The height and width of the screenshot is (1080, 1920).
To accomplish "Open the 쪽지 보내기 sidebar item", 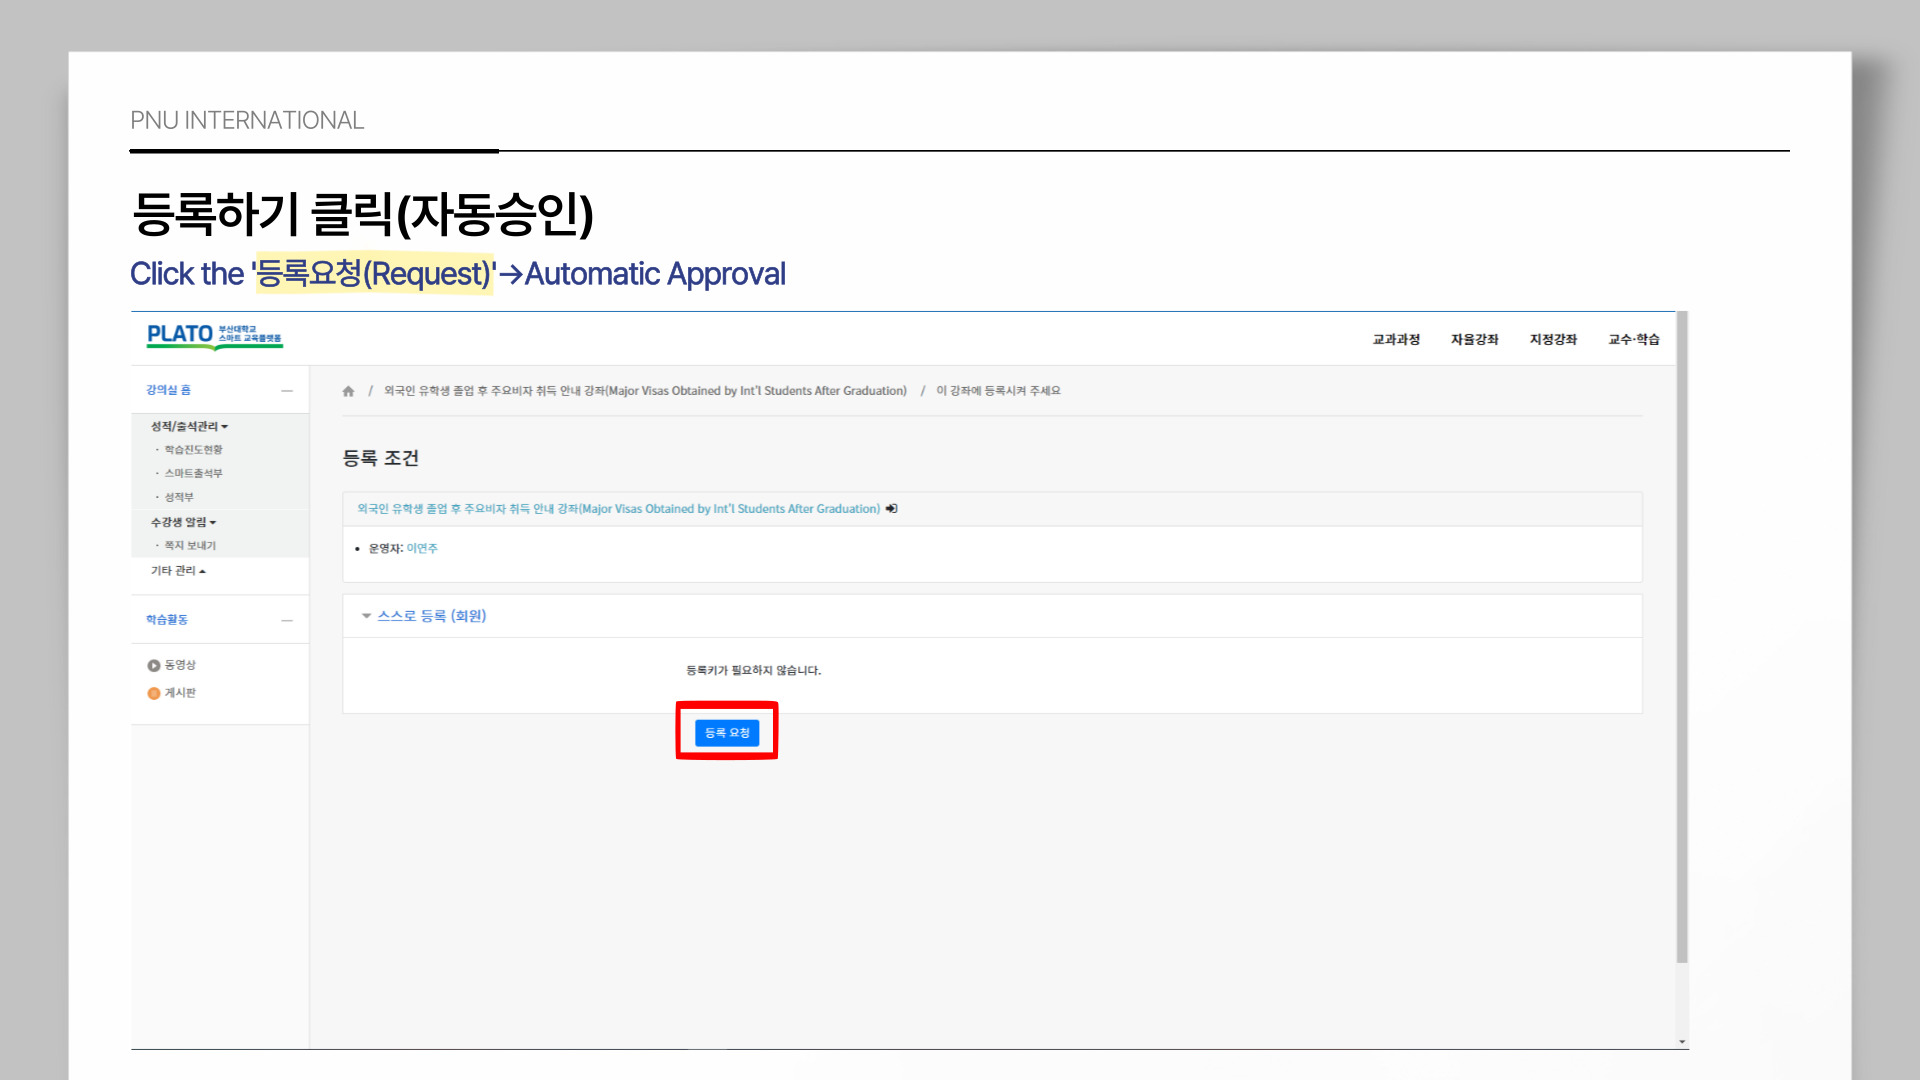I will click(x=189, y=546).
